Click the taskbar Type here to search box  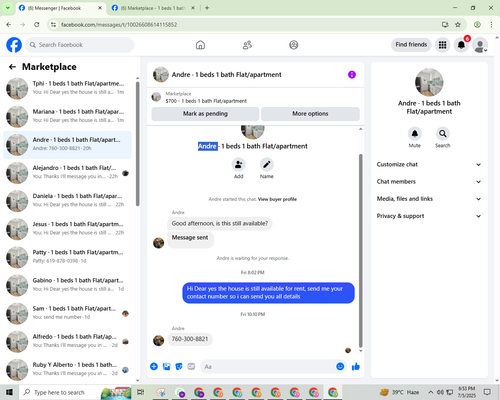76,392
